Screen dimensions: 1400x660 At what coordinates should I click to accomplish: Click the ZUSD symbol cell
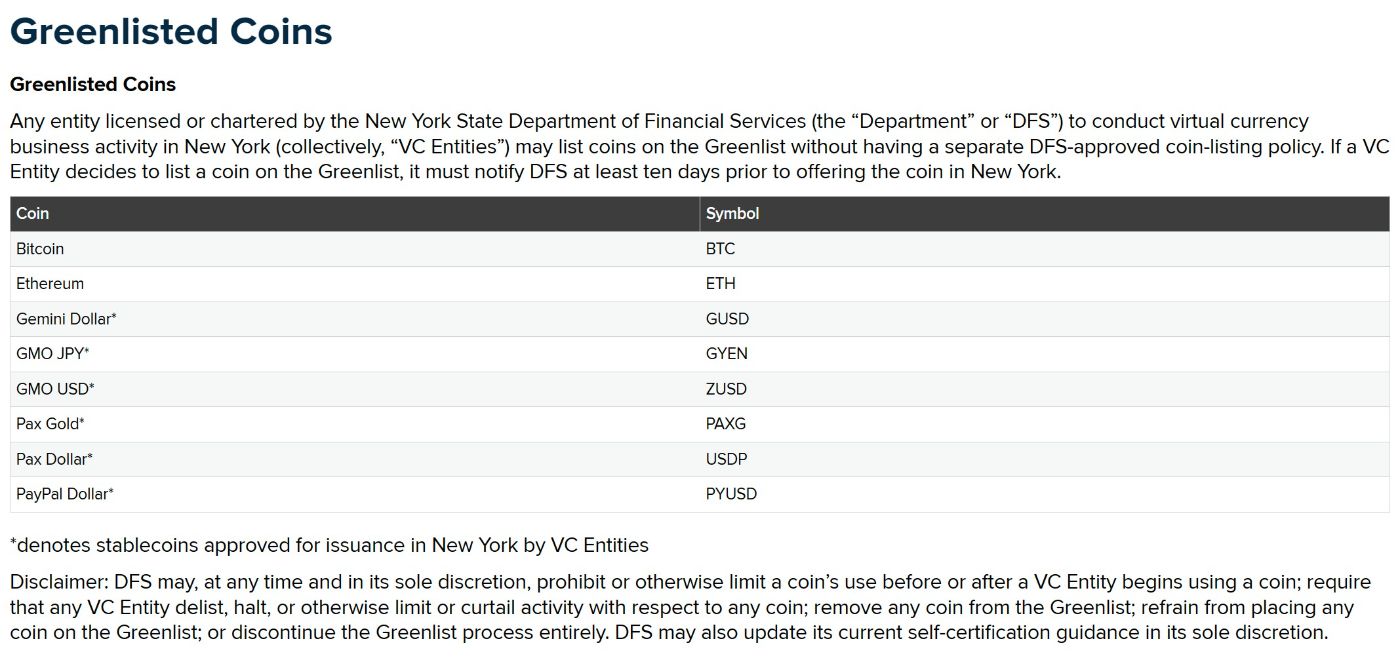coord(726,389)
